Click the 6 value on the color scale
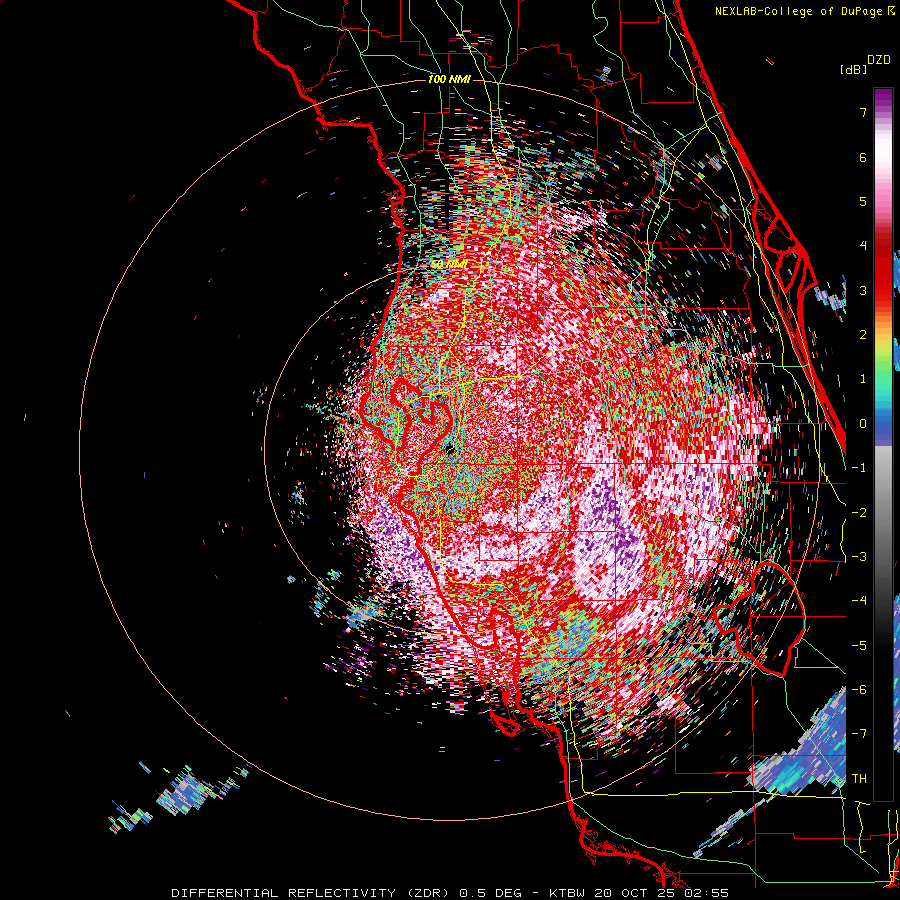Image resolution: width=900 pixels, height=900 pixels. (863, 157)
